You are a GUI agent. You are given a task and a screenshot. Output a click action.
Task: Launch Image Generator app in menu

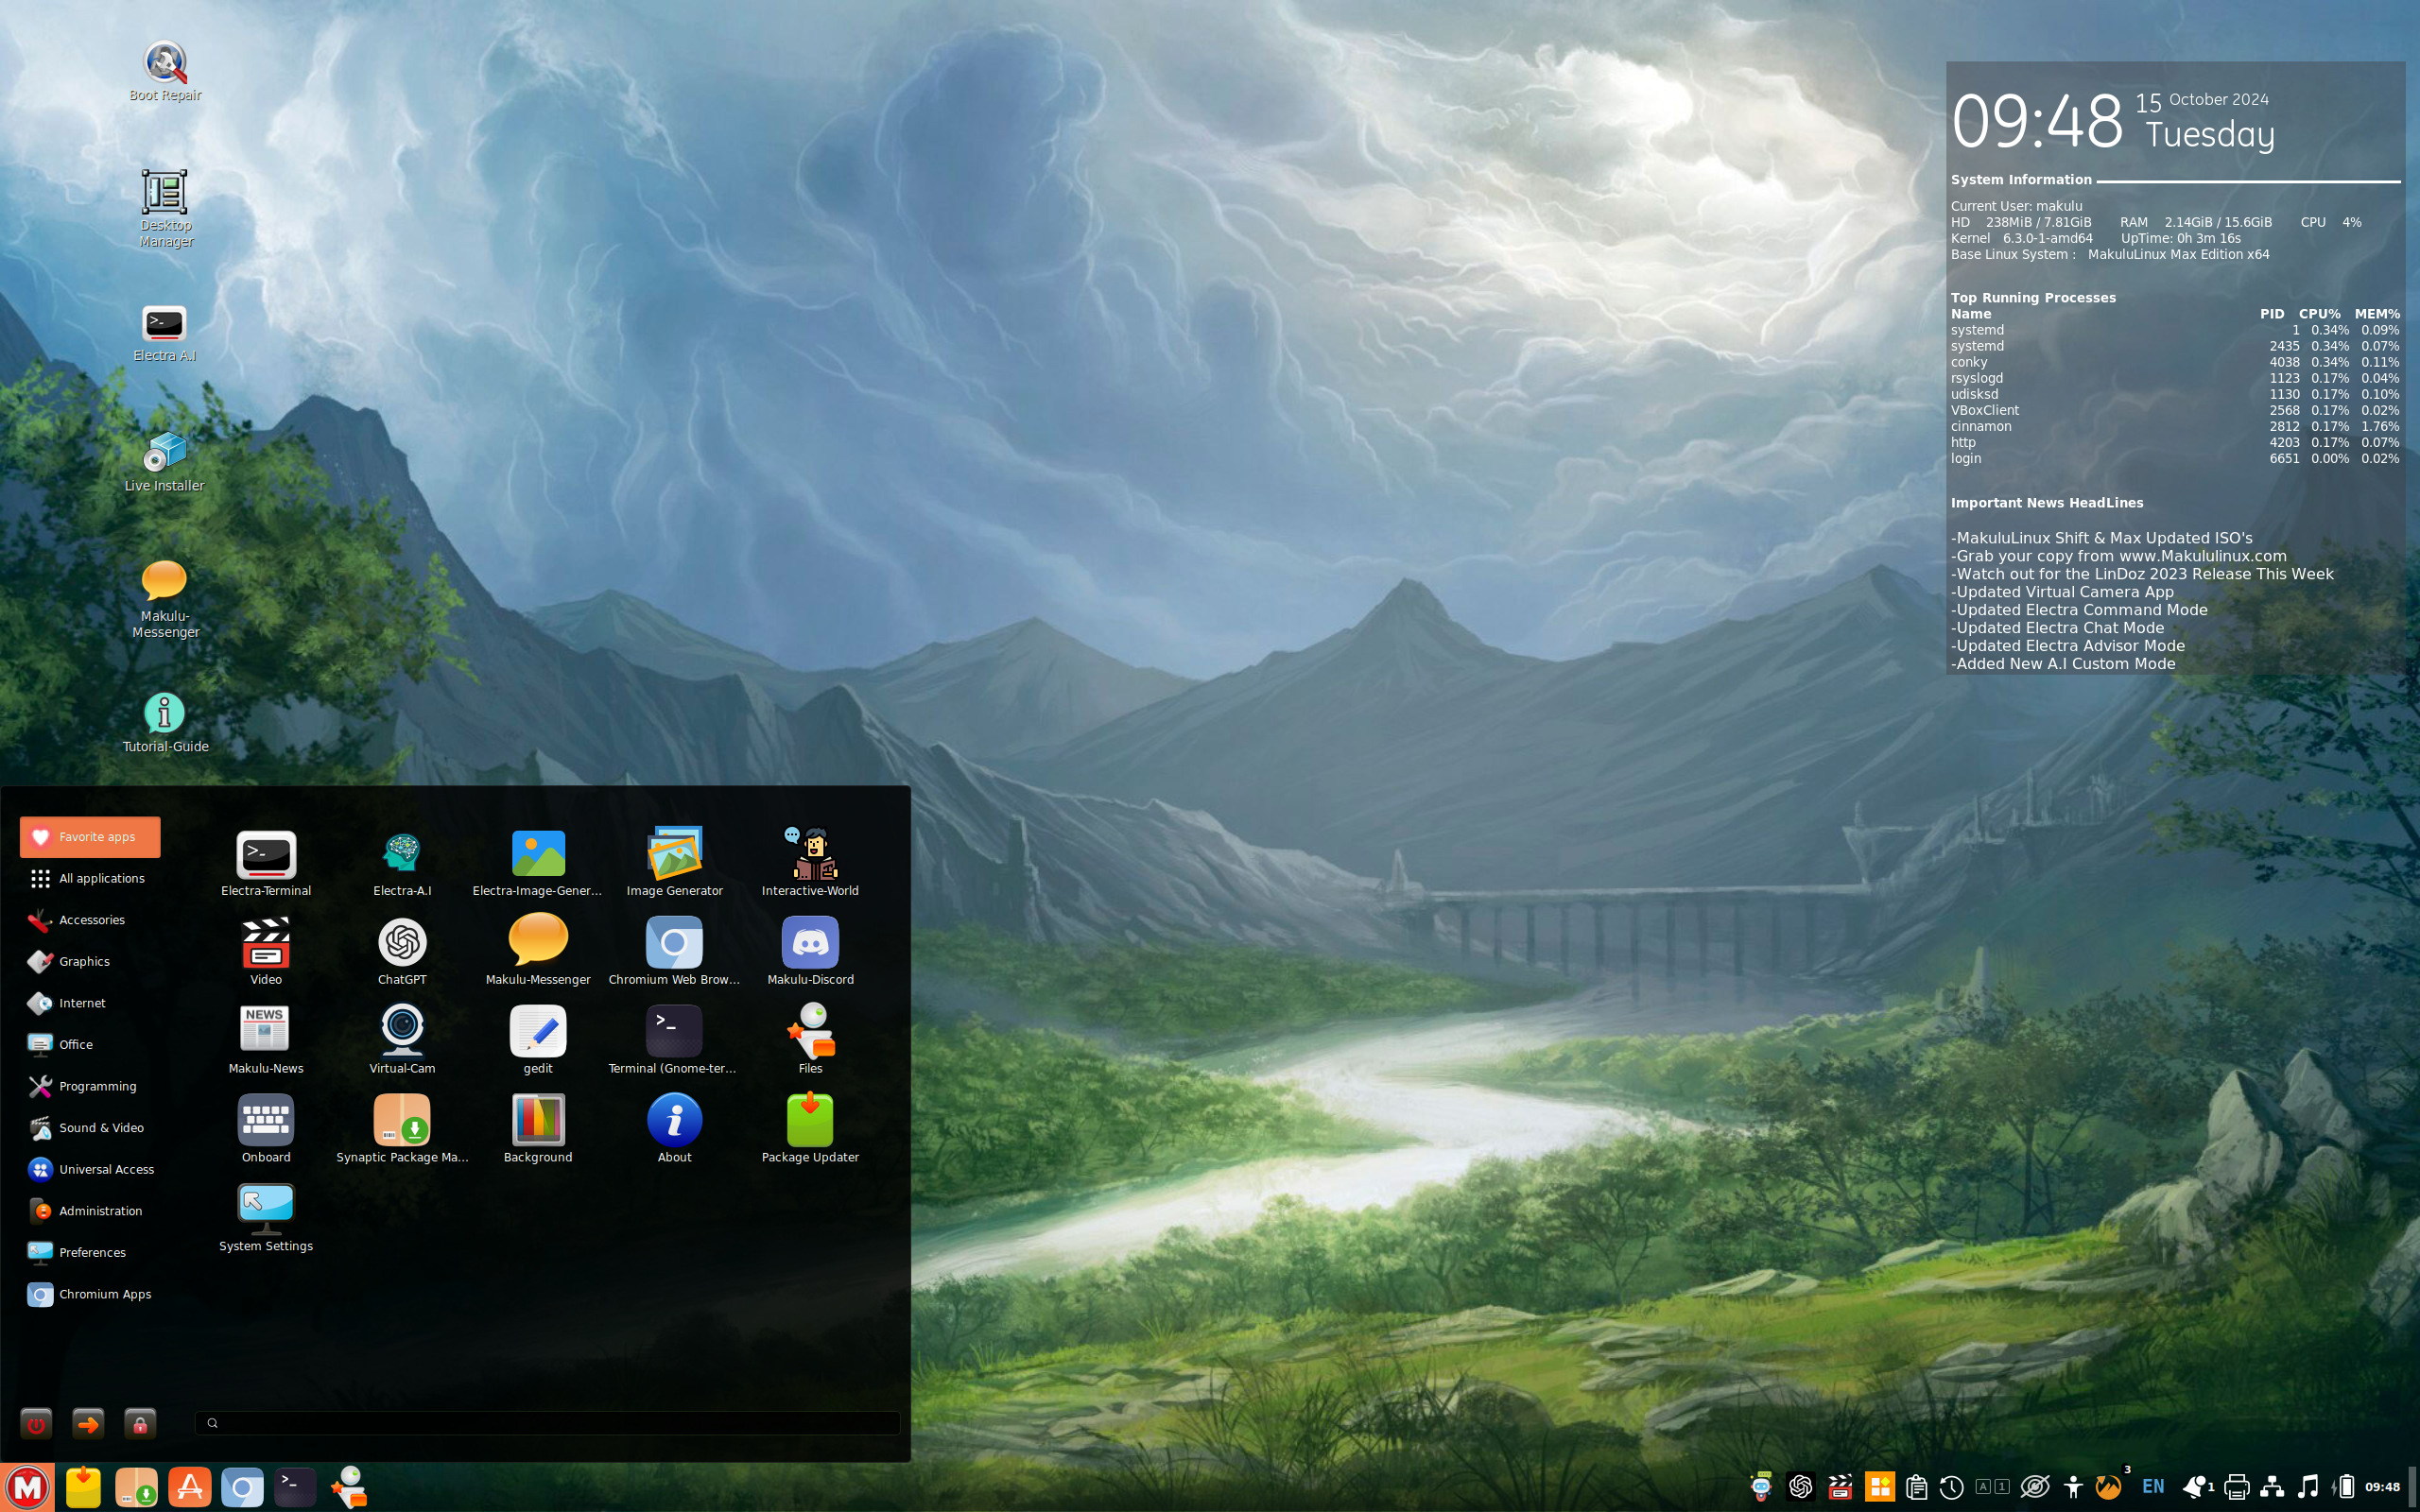(x=674, y=862)
